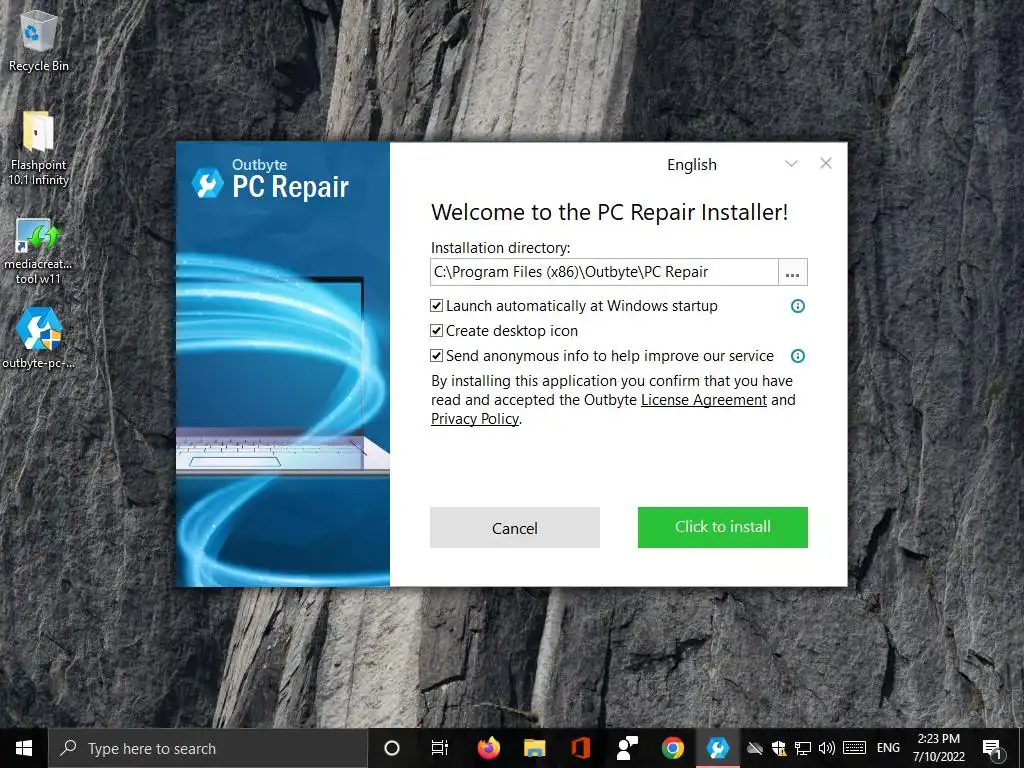Click the Outbyte PC Repair logo
Screen dimensions: 1024x768
click(270, 180)
